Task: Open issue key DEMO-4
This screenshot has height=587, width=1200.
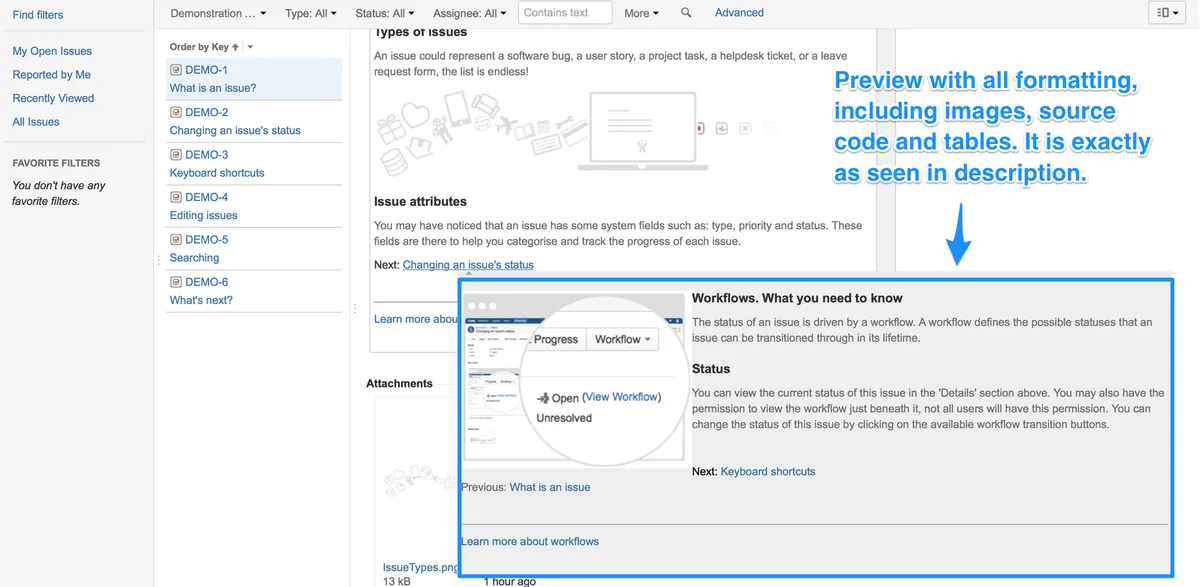Action: pyautogui.click(x=206, y=197)
